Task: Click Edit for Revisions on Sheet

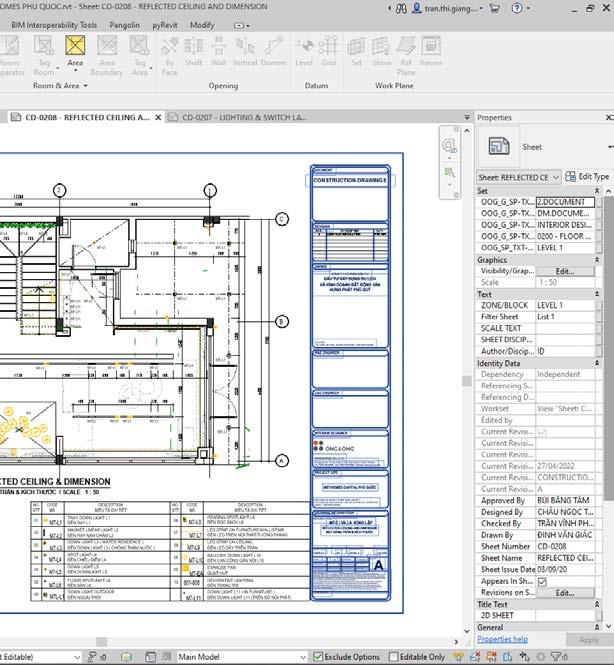Action: coord(565,593)
